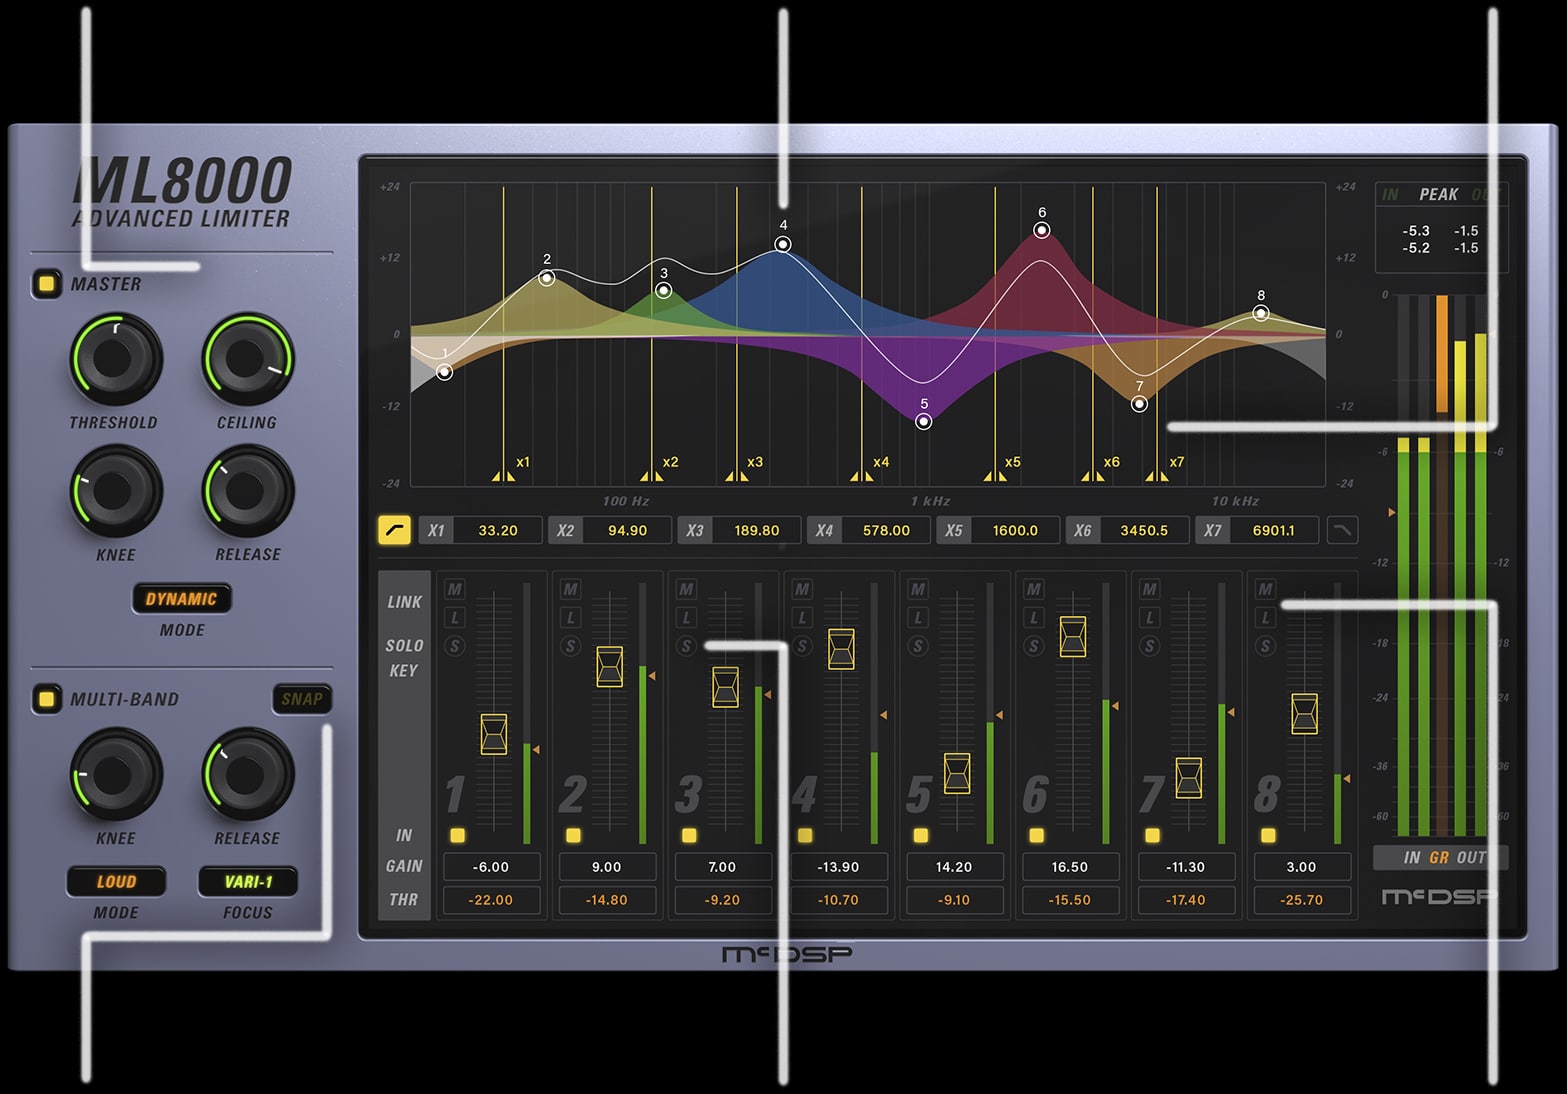The height and width of the screenshot is (1094, 1567).
Task: Select EQ node 1 on the graph
Action: 445,372
